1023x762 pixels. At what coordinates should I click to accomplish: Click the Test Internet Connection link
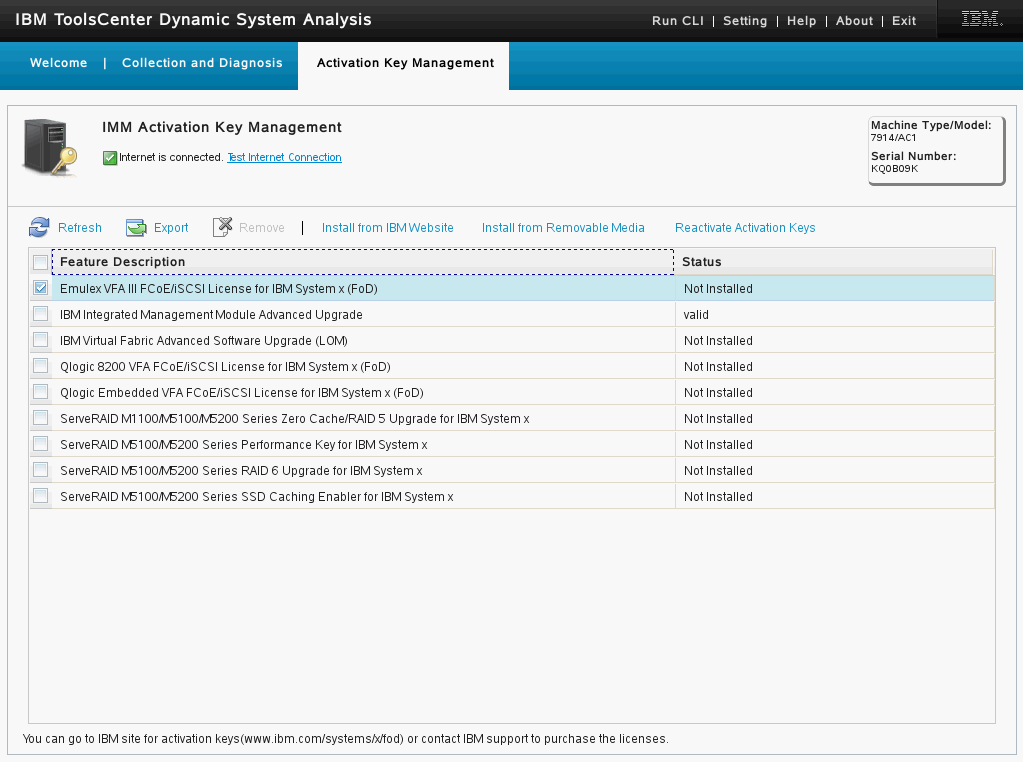click(x=284, y=158)
